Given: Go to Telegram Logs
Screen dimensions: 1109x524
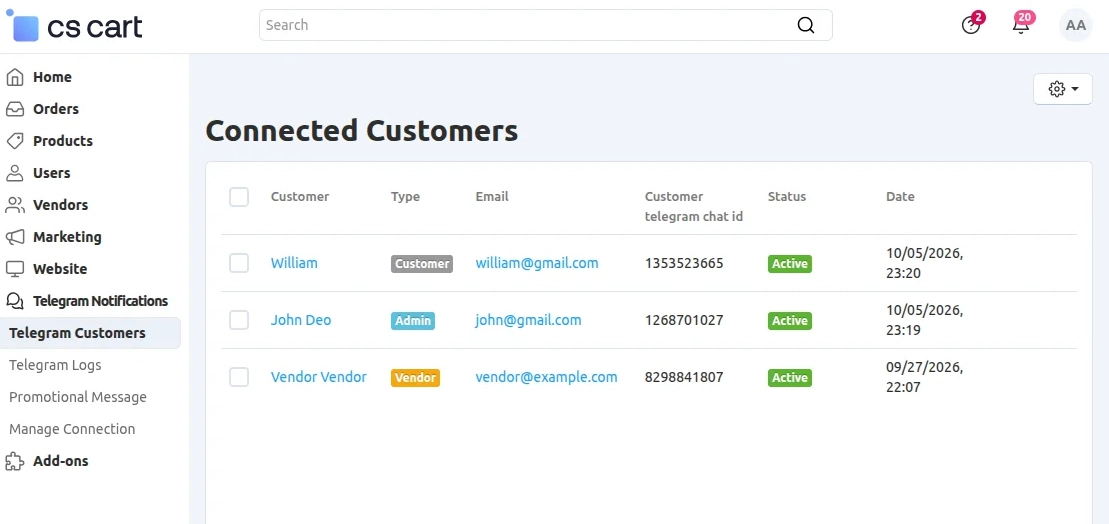Looking at the screenshot, I should point(55,365).
